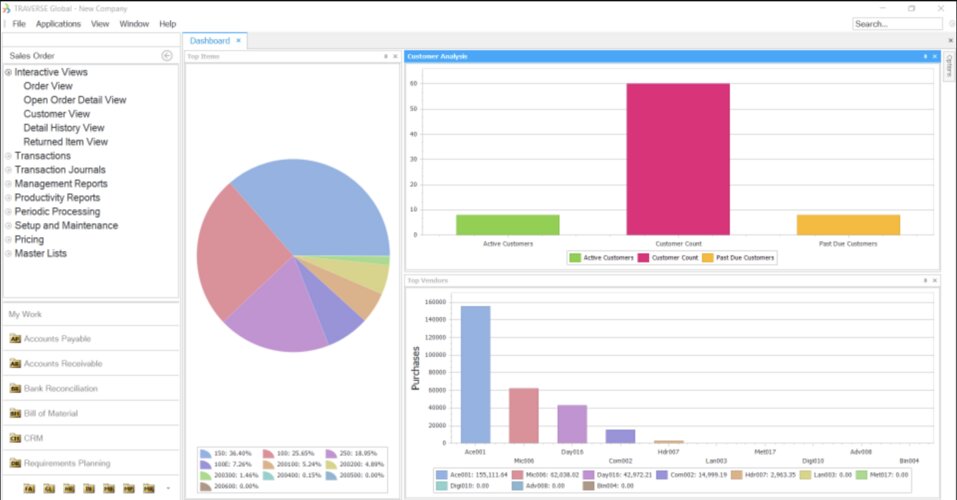
Task: Open the File menu
Action: 19,24
